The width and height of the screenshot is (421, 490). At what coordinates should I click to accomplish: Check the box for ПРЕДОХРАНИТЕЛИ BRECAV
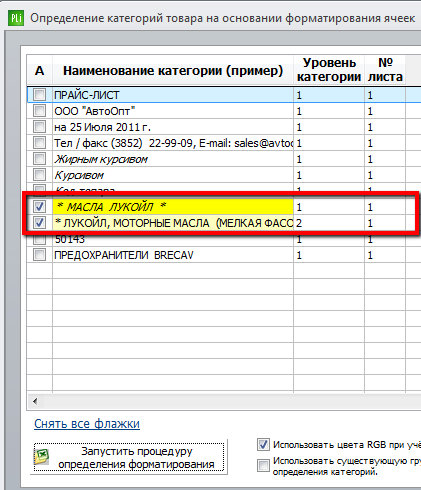39,255
